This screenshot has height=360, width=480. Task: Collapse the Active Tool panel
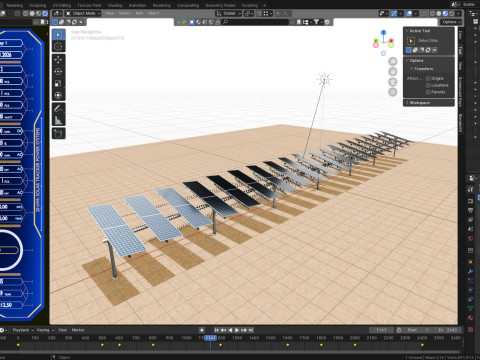tap(407, 31)
